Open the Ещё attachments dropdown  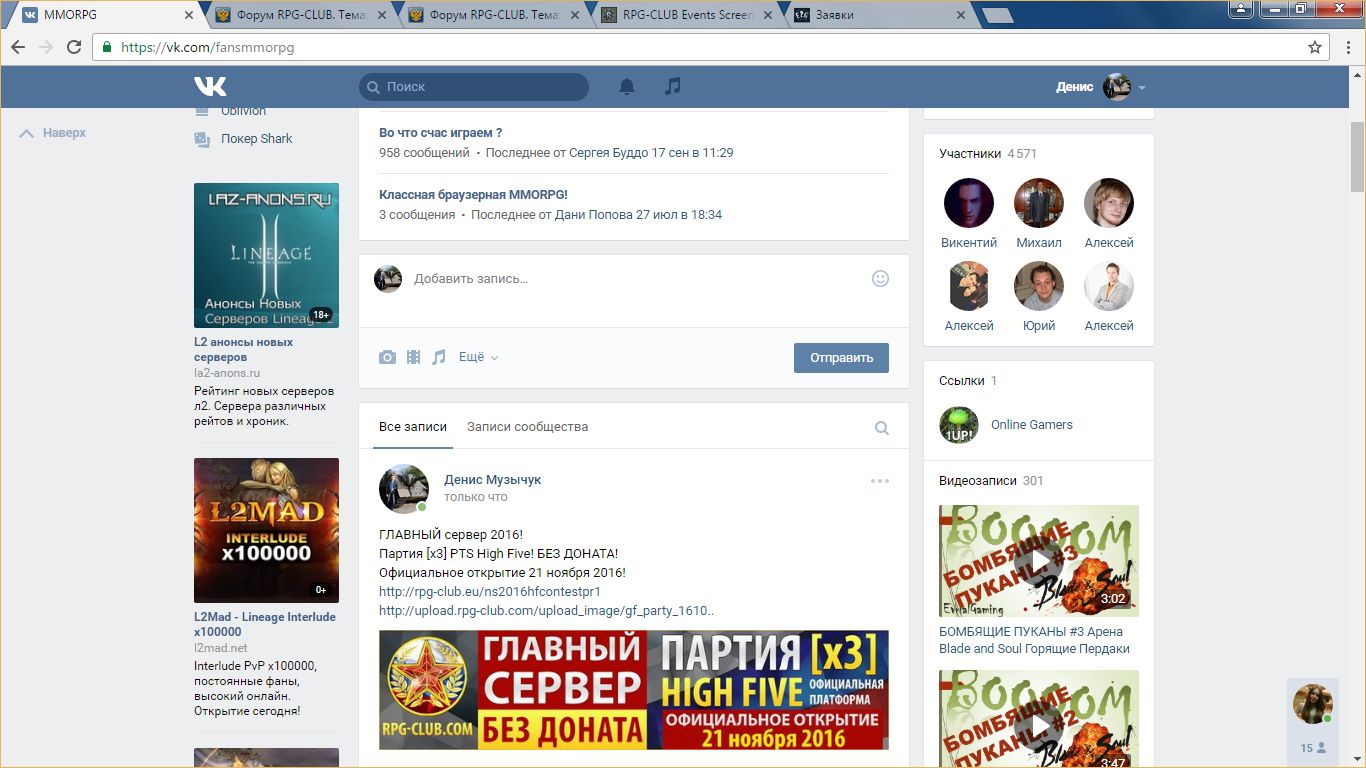tap(478, 357)
